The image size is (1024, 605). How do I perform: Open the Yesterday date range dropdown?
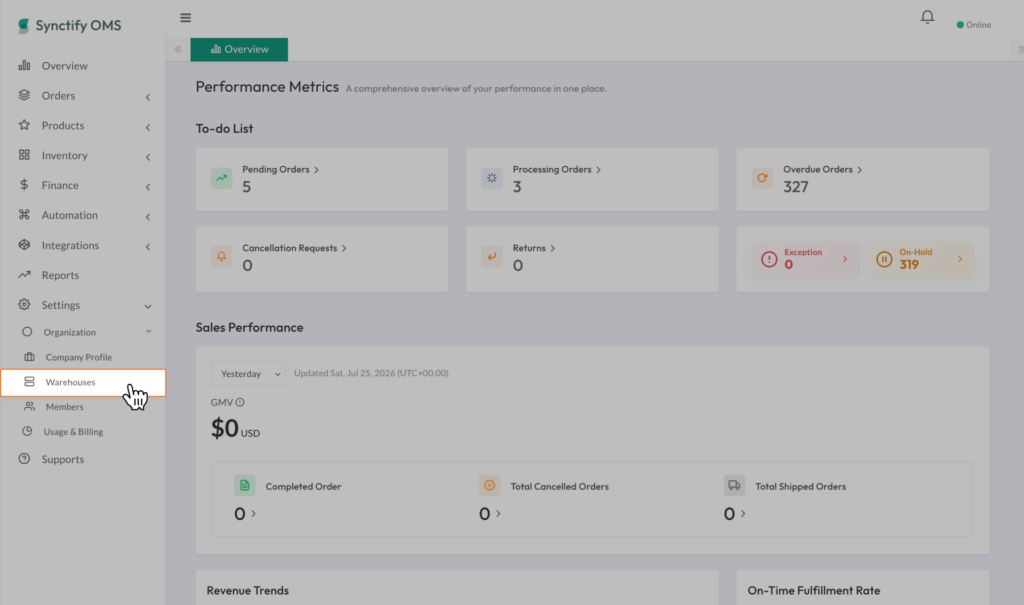coord(248,374)
